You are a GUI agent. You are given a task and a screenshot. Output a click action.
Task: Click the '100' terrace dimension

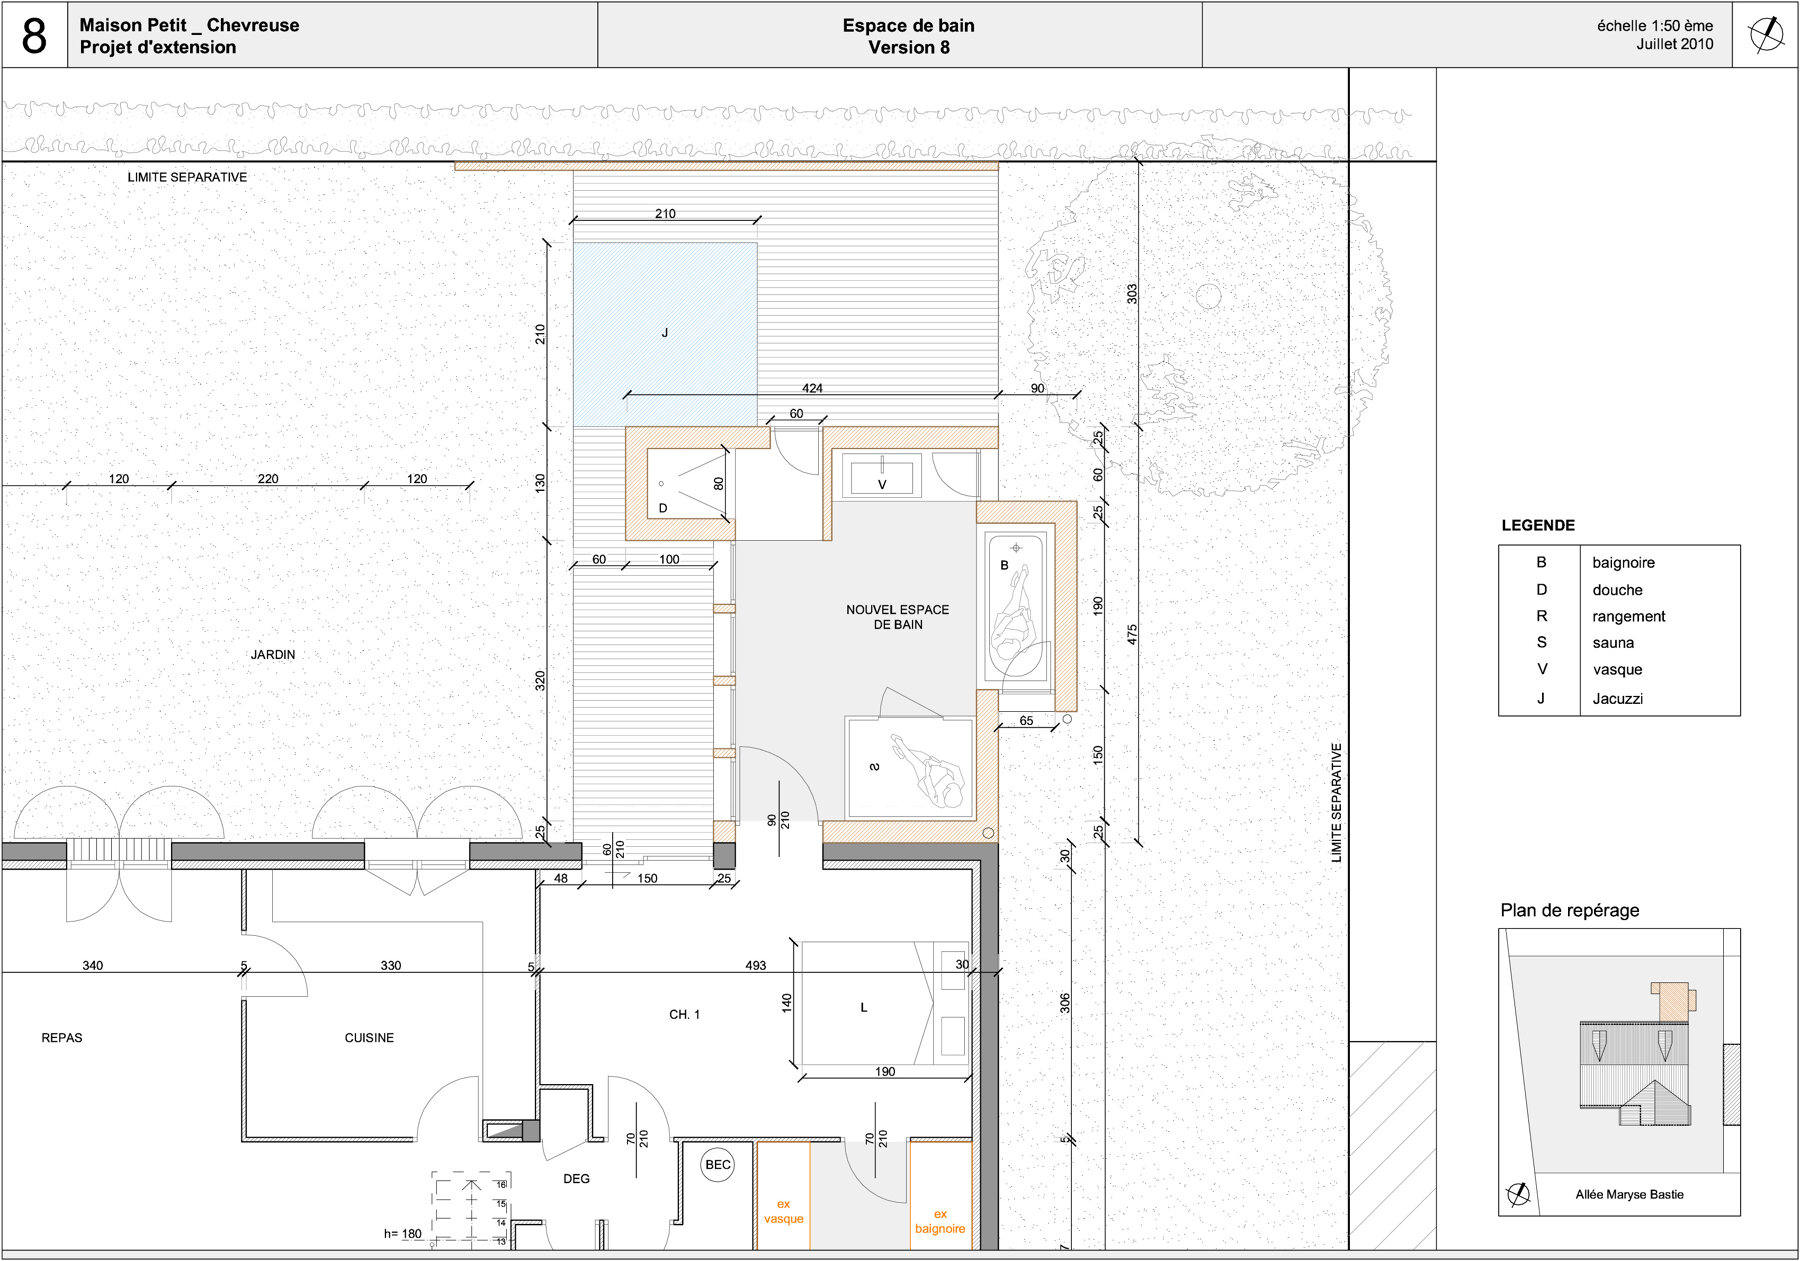pyautogui.click(x=669, y=560)
